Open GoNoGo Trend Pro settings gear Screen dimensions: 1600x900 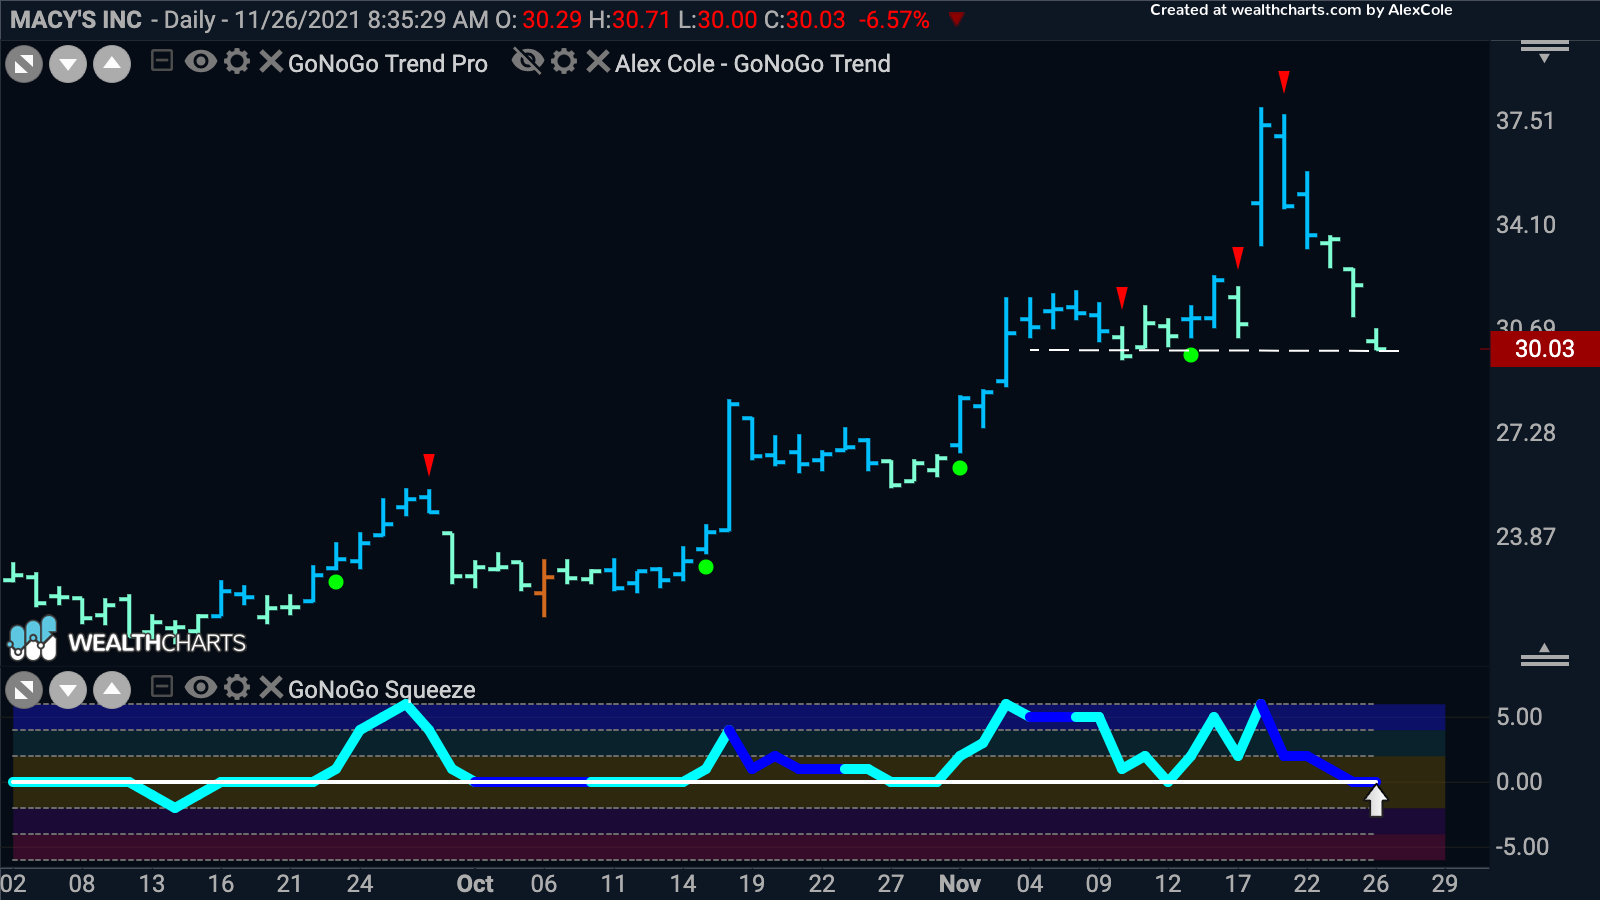coord(237,62)
